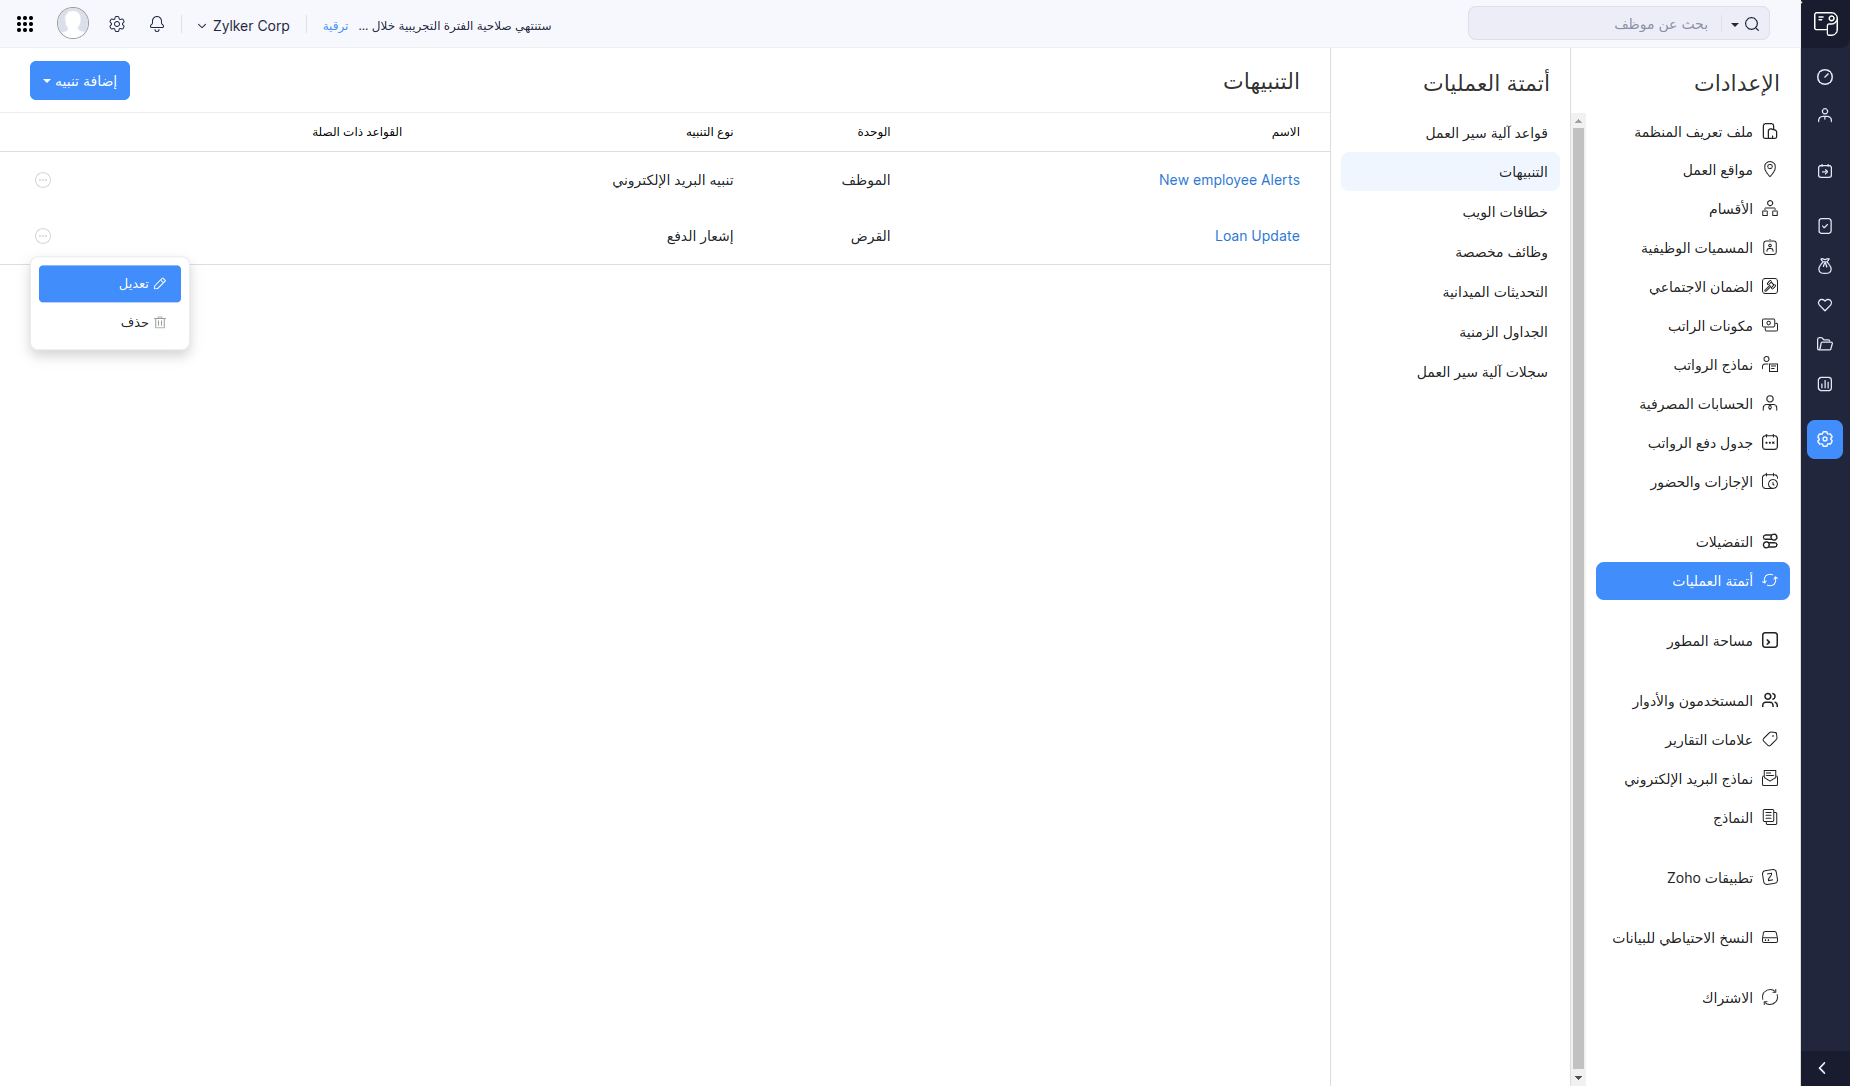Open the apps grid launcher
This screenshot has width=1850, height=1086.
(25, 24)
